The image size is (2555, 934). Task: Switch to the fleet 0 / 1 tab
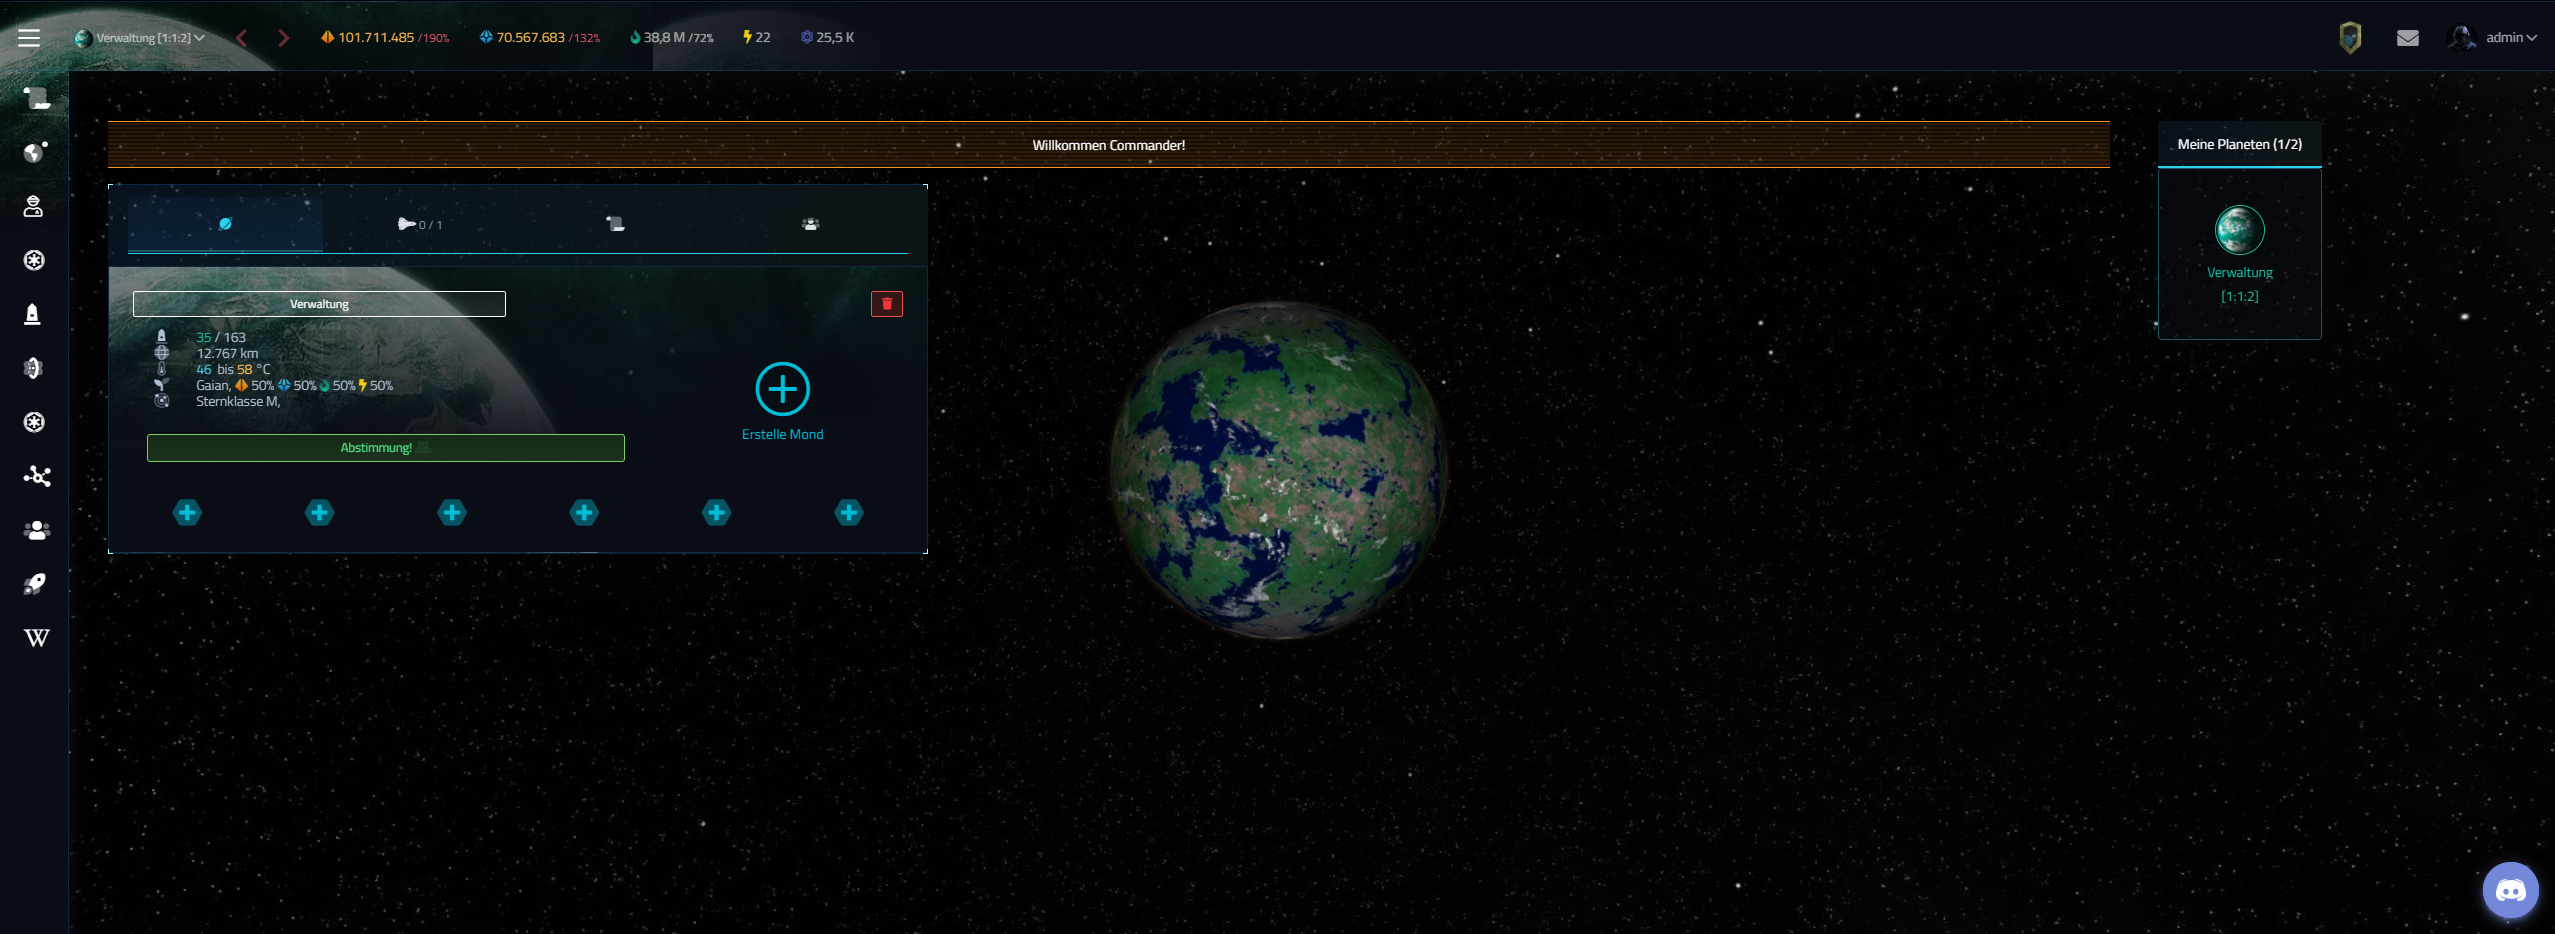pyautogui.click(x=419, y=224)
